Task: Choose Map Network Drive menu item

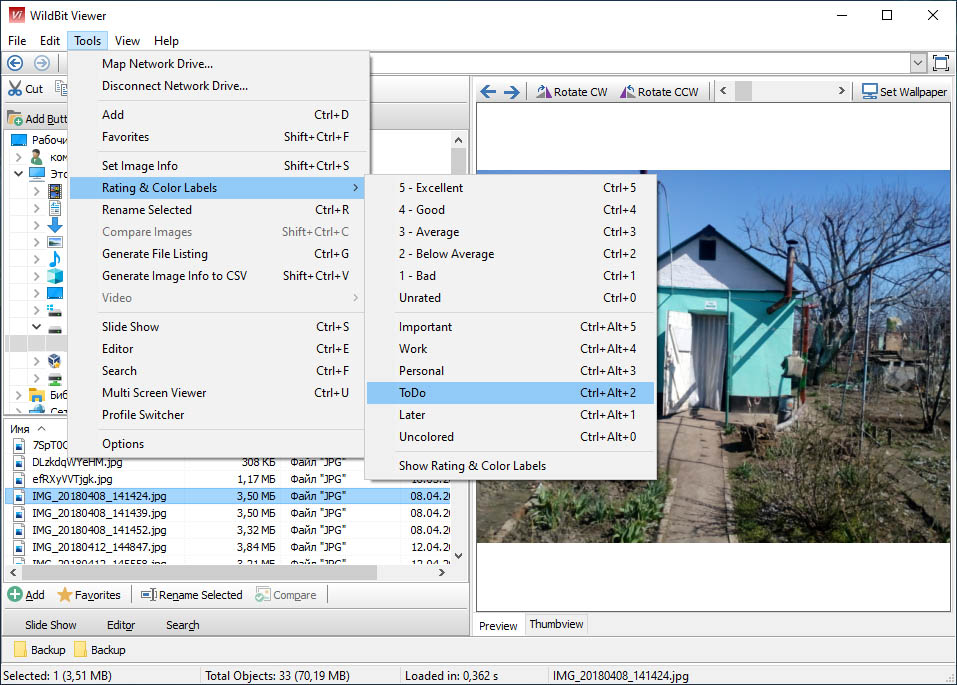Action: tap(218, 63)
